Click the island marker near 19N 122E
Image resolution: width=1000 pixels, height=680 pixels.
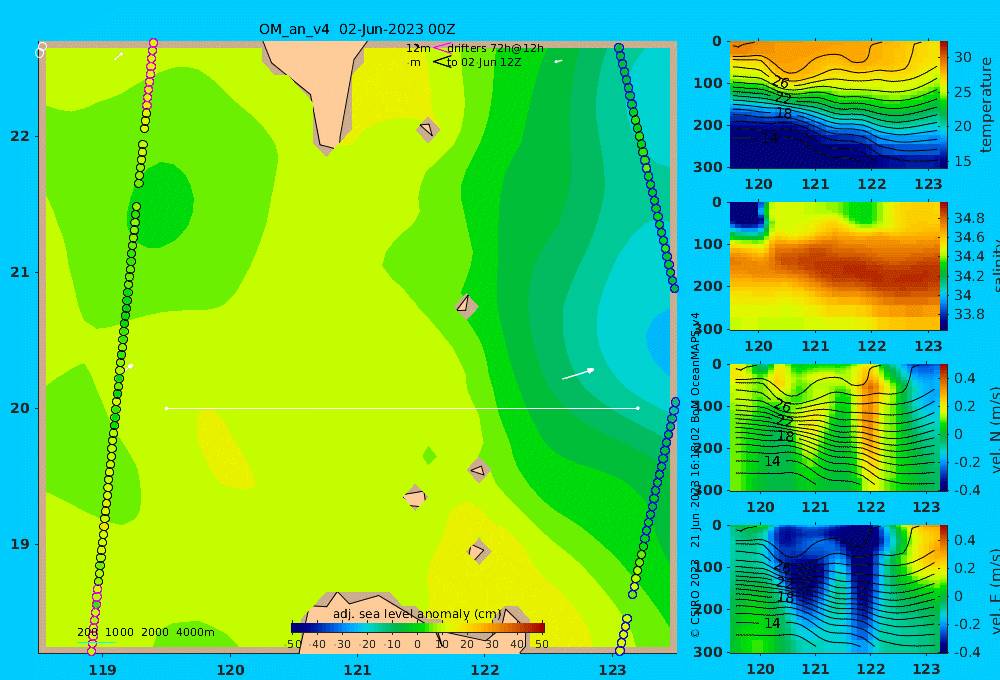click(478, 551)
